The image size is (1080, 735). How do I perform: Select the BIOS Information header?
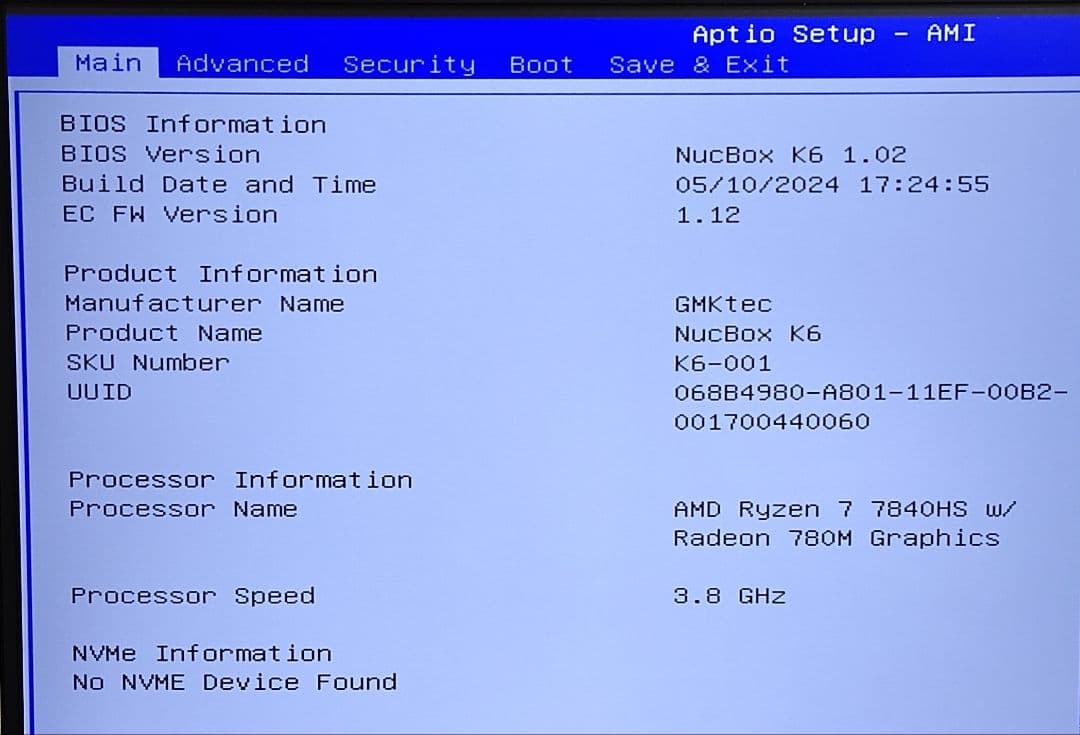pyautogui.click(x=195, y=124)
